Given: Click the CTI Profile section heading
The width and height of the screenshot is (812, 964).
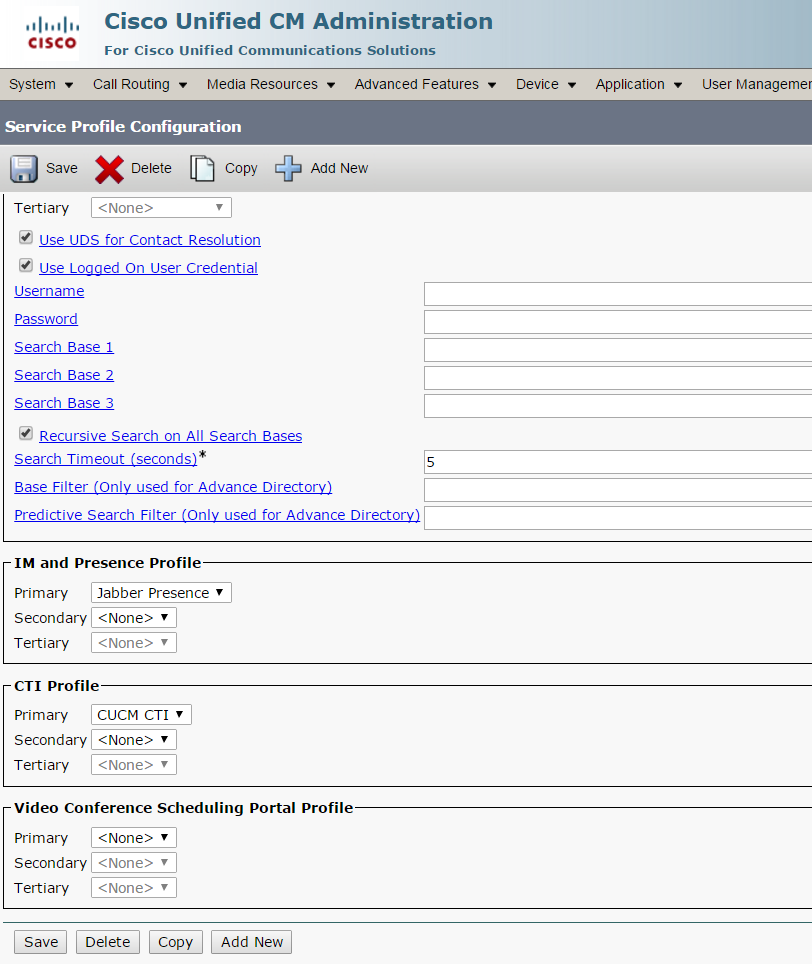Looking at the screenshot, I should click(x=57, y=685).
